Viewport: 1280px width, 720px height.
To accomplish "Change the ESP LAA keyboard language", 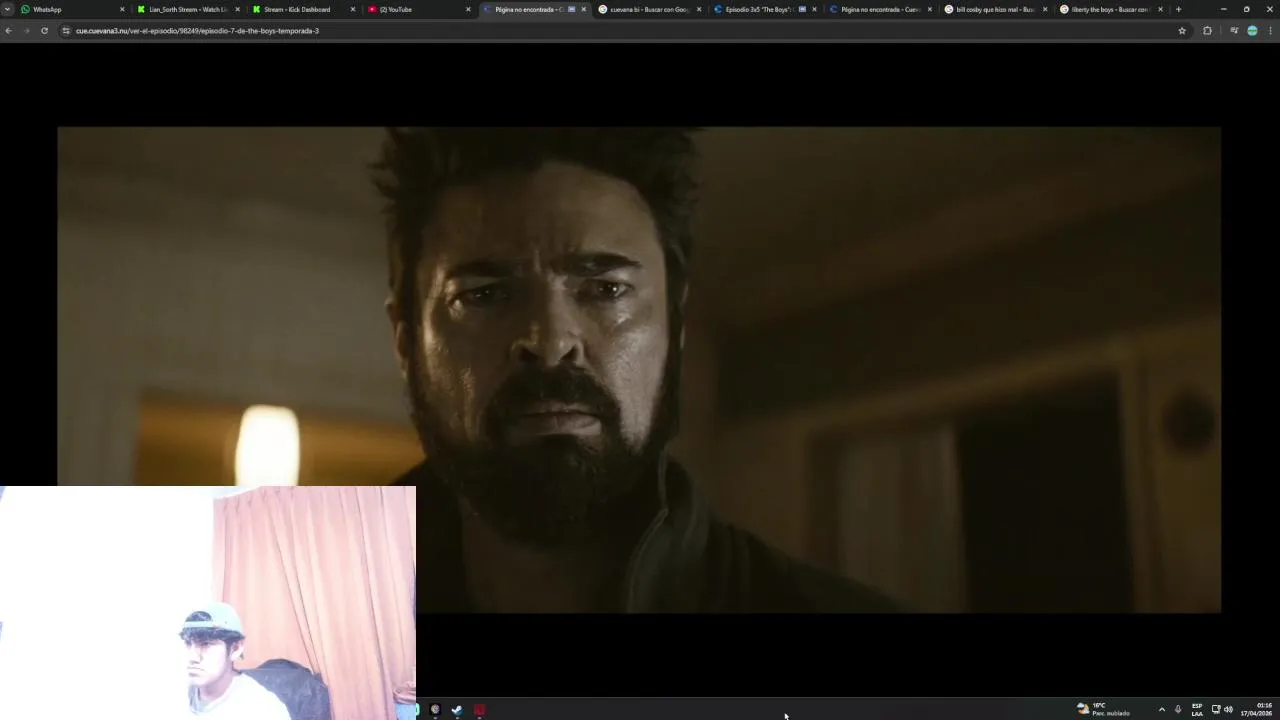I will click(x=1197, y=710).
